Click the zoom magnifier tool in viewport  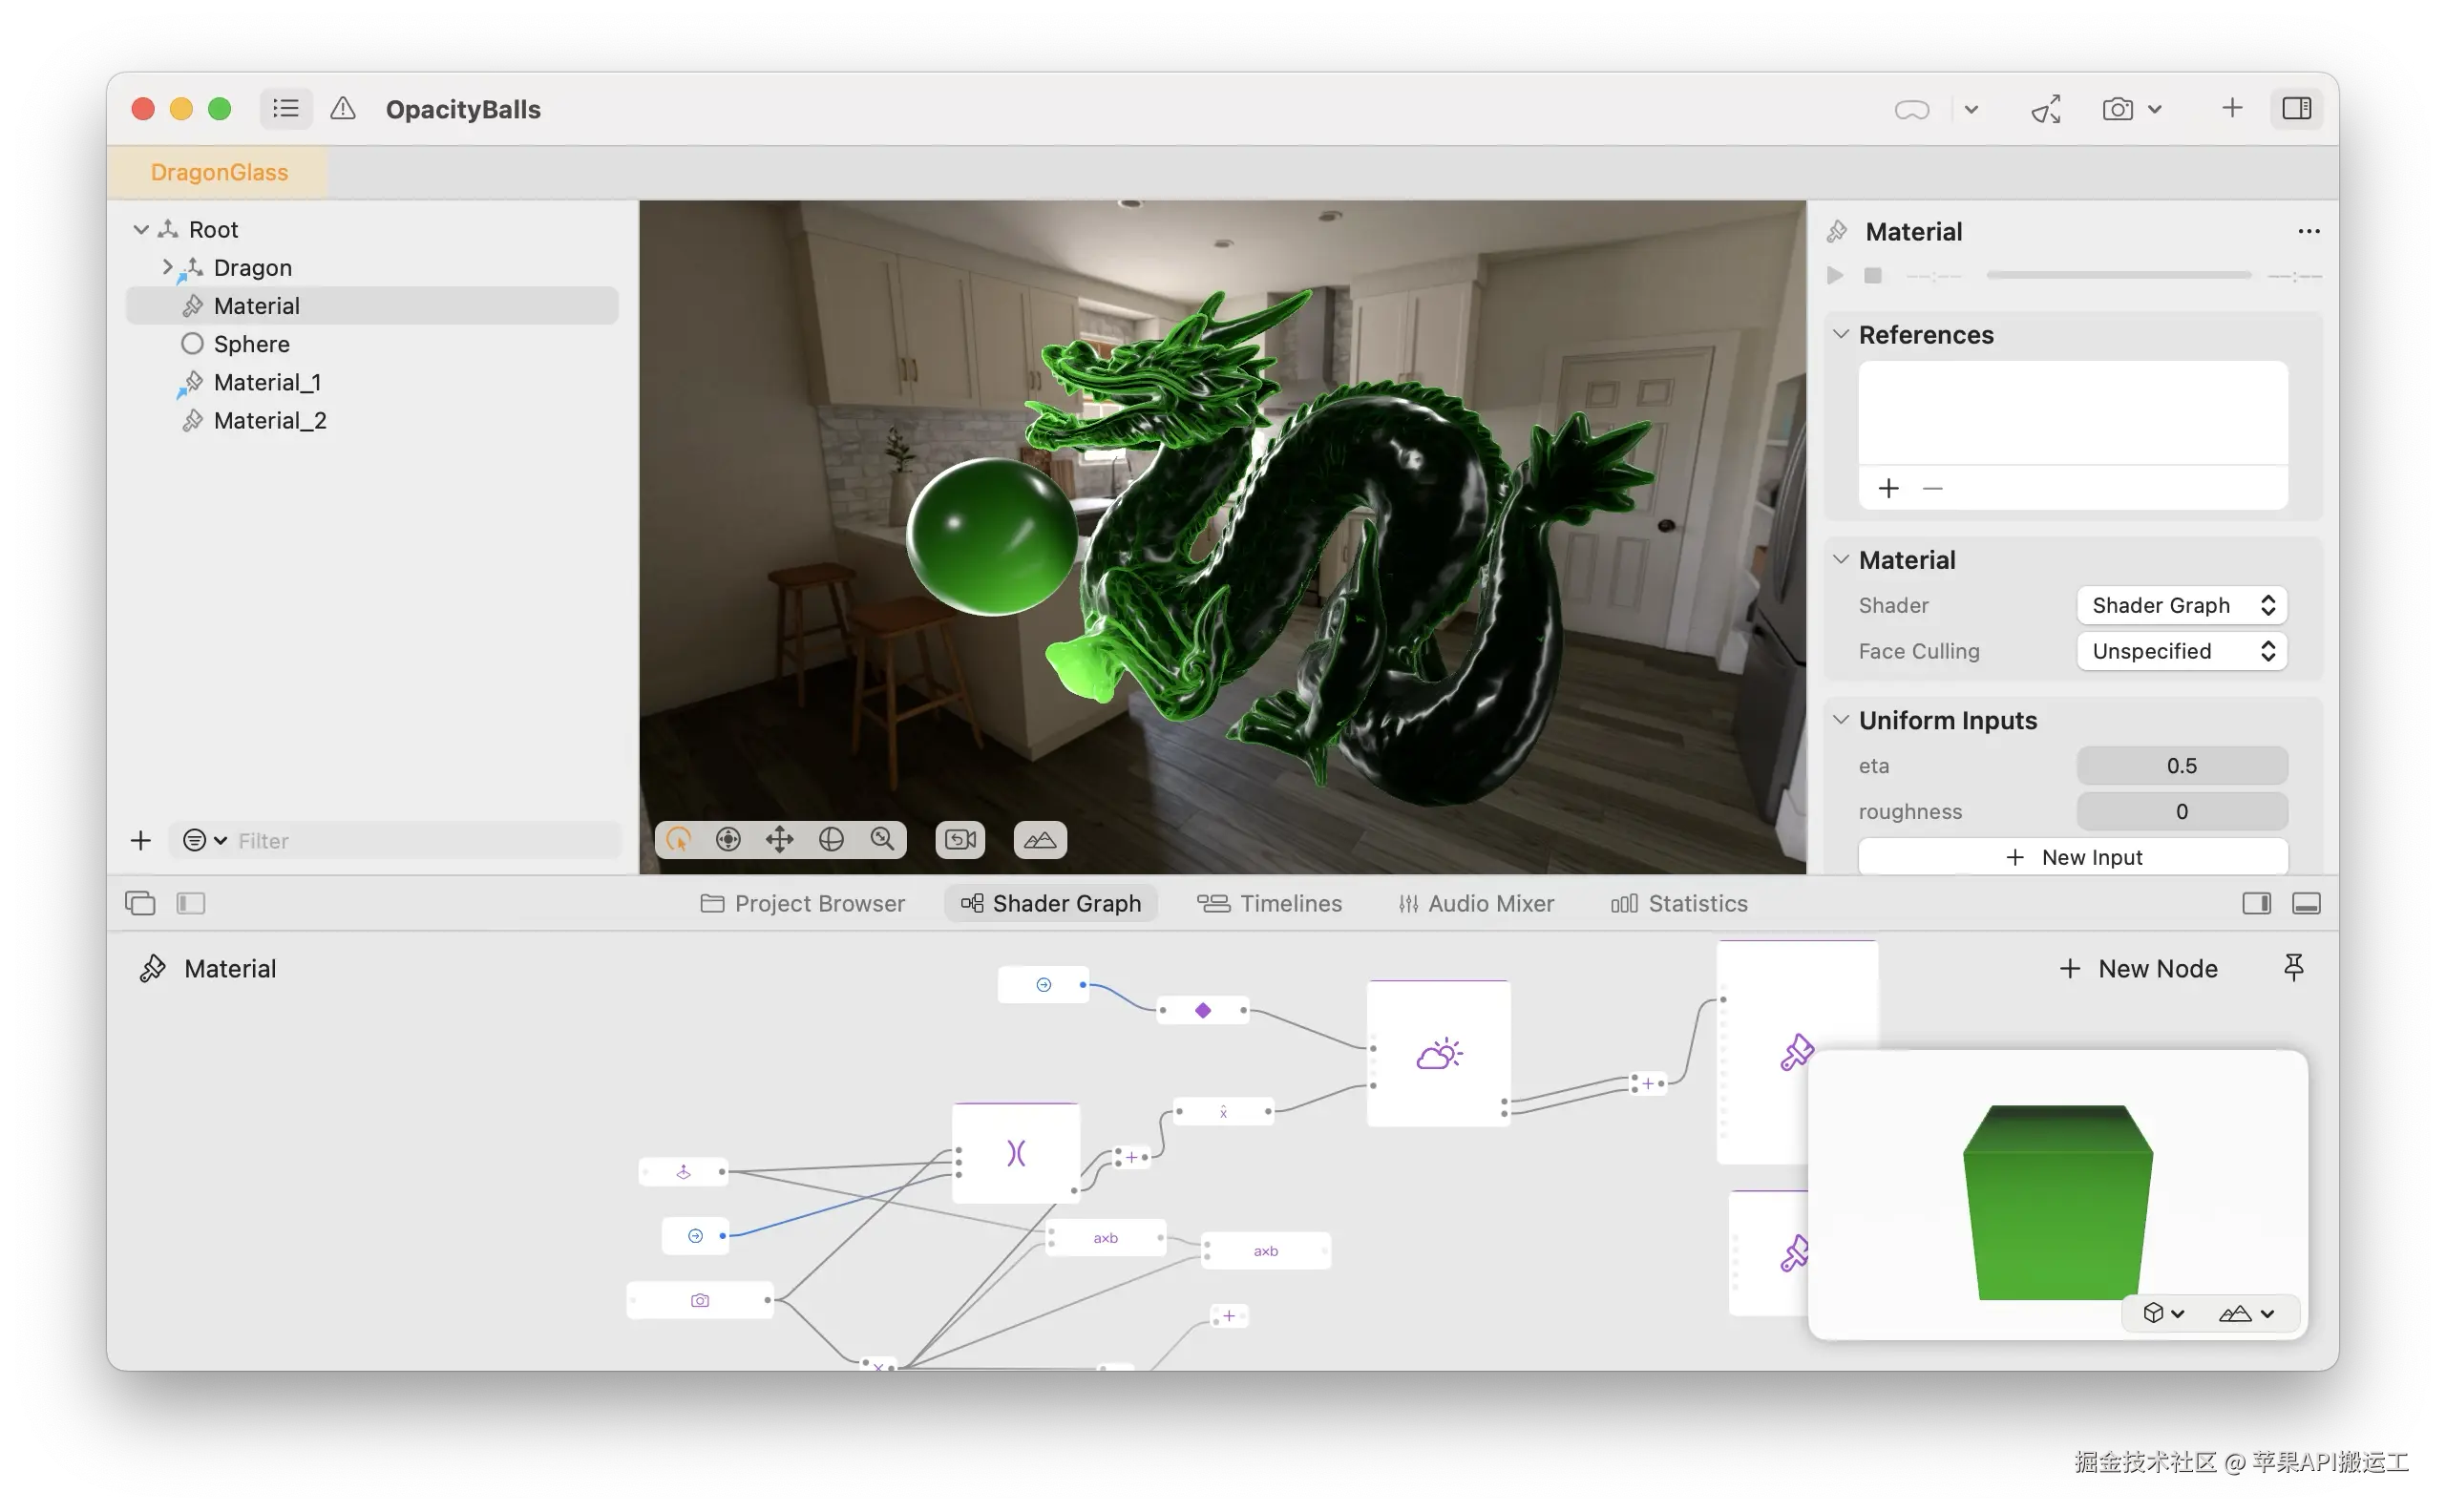point(882,839)
